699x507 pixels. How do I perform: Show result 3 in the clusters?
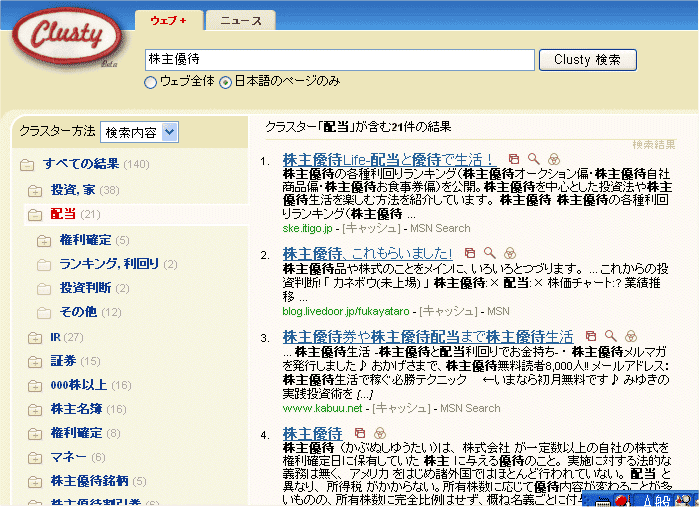(631, 337)
